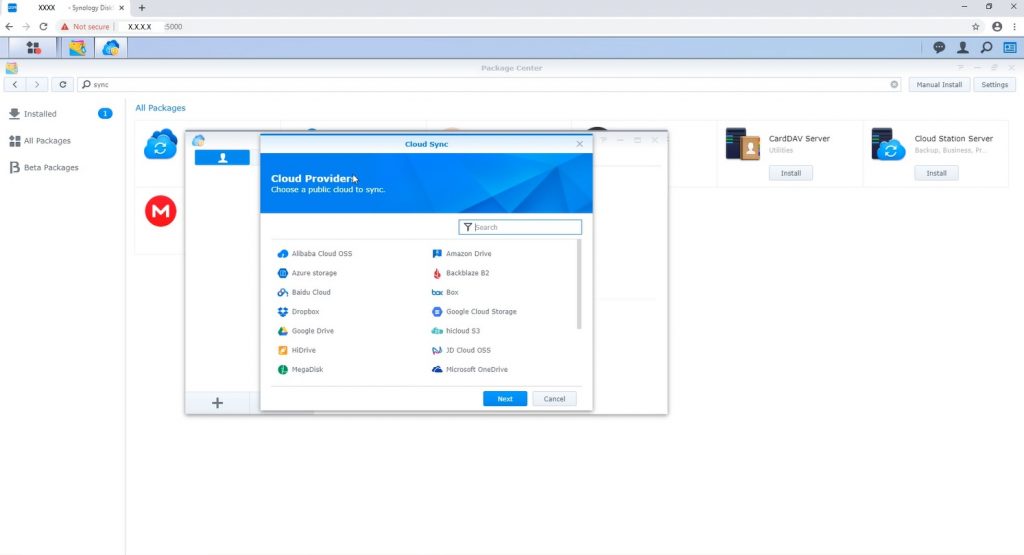Click the cloud provider Search field
1024x555 pixels.
(x=520, y=227)
